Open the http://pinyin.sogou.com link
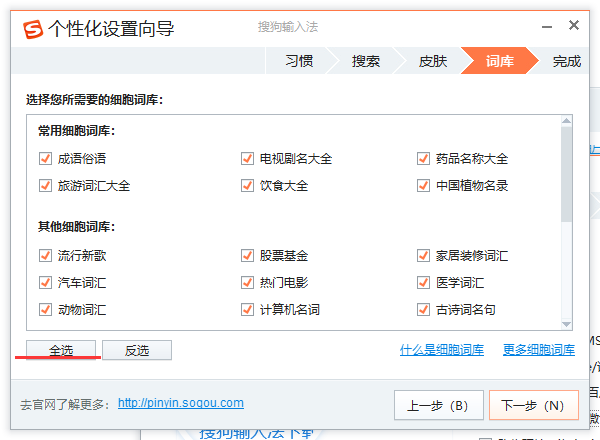600x440 pixels. [x=181, y=403]
